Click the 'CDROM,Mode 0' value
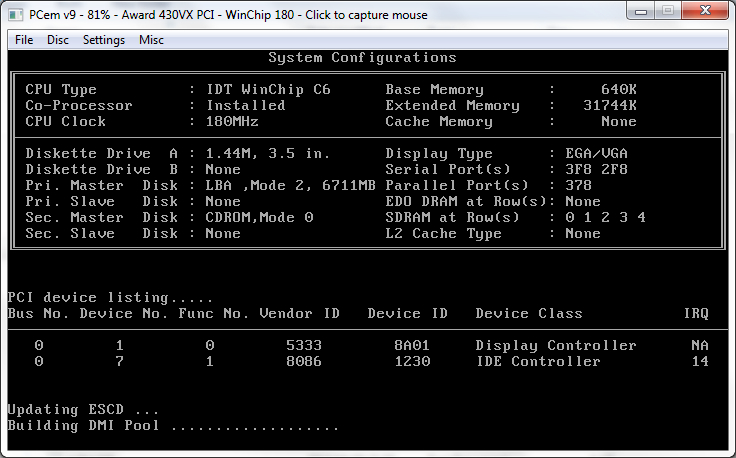 [259, 217]
